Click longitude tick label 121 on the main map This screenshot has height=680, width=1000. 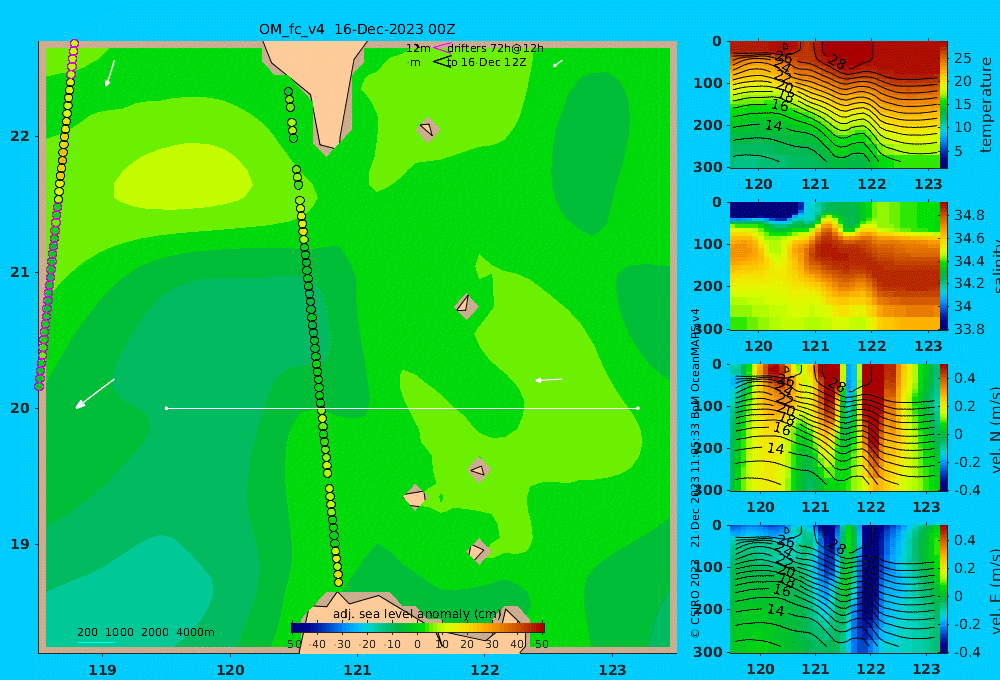(357, 670)
